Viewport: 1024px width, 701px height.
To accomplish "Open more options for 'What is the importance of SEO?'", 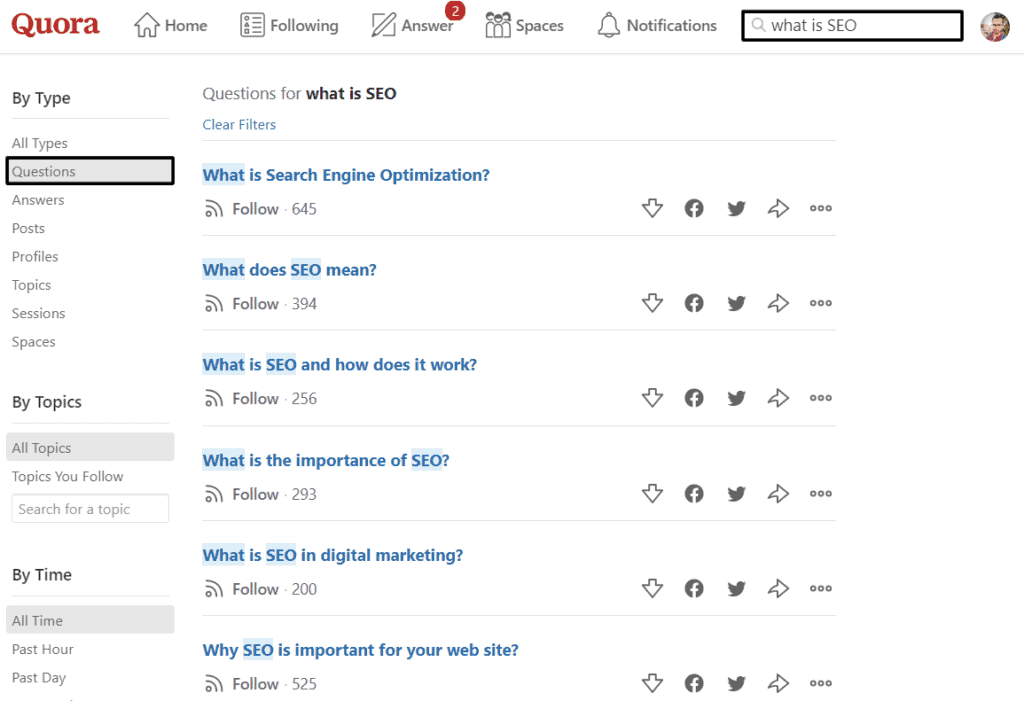I will [x=821, y=493].
